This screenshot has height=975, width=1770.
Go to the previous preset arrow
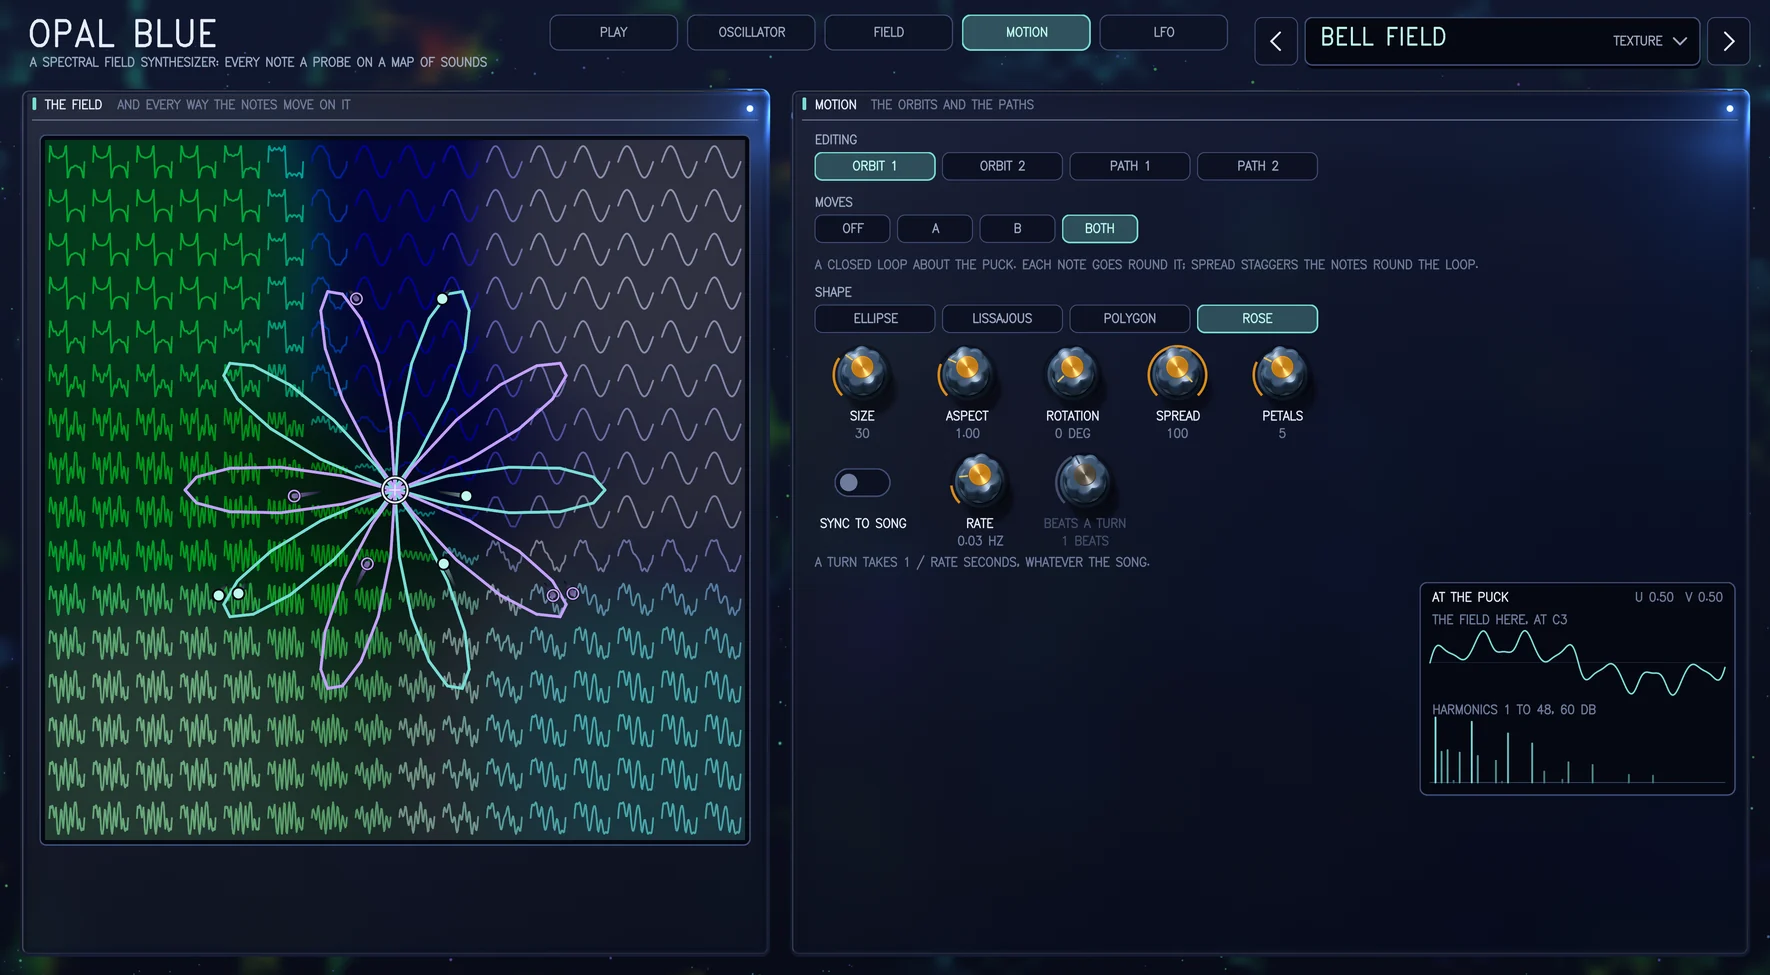[1276, 41]
